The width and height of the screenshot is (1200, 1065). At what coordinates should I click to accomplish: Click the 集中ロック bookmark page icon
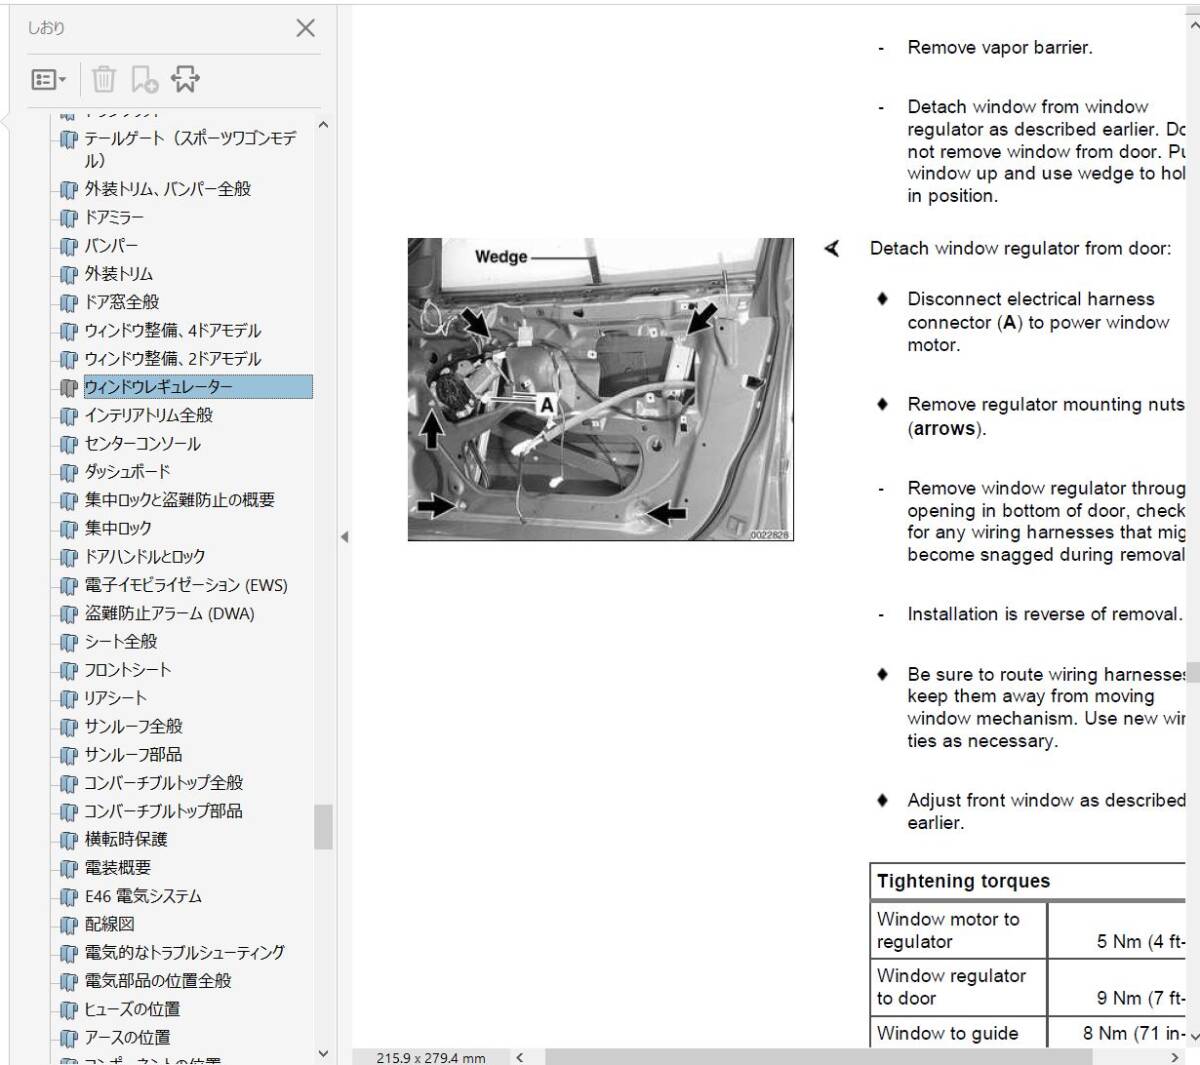(68, 529)
